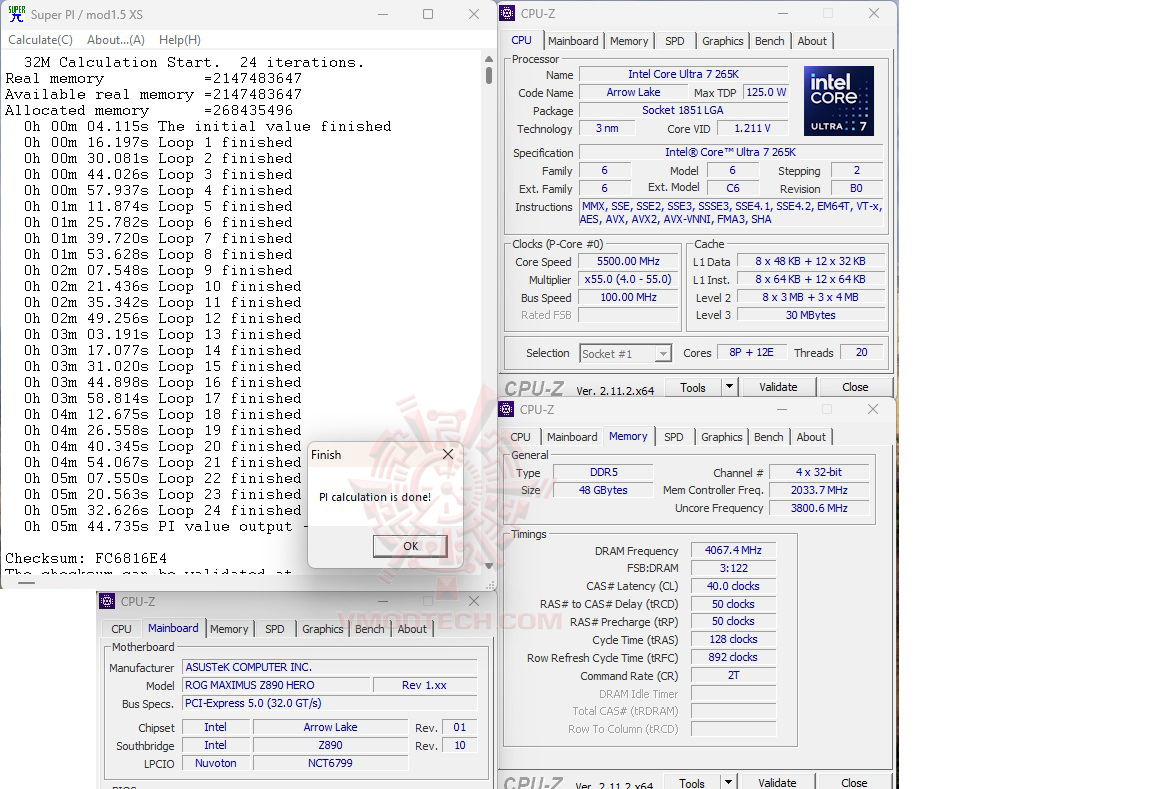
Task: Select About tab in top CPU-Z window
Action: pyautogui.click(x=812, y=41)
